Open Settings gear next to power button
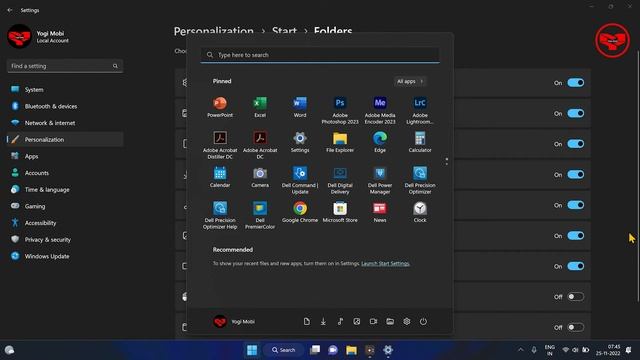This screenshot has height=360, width=640. point(407,322)
